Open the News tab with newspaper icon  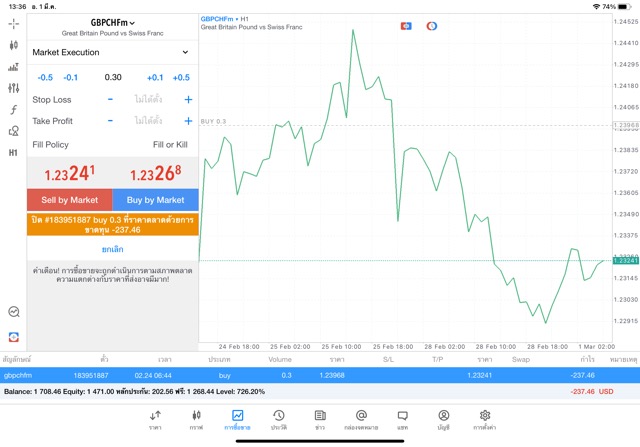pos(320,420)
